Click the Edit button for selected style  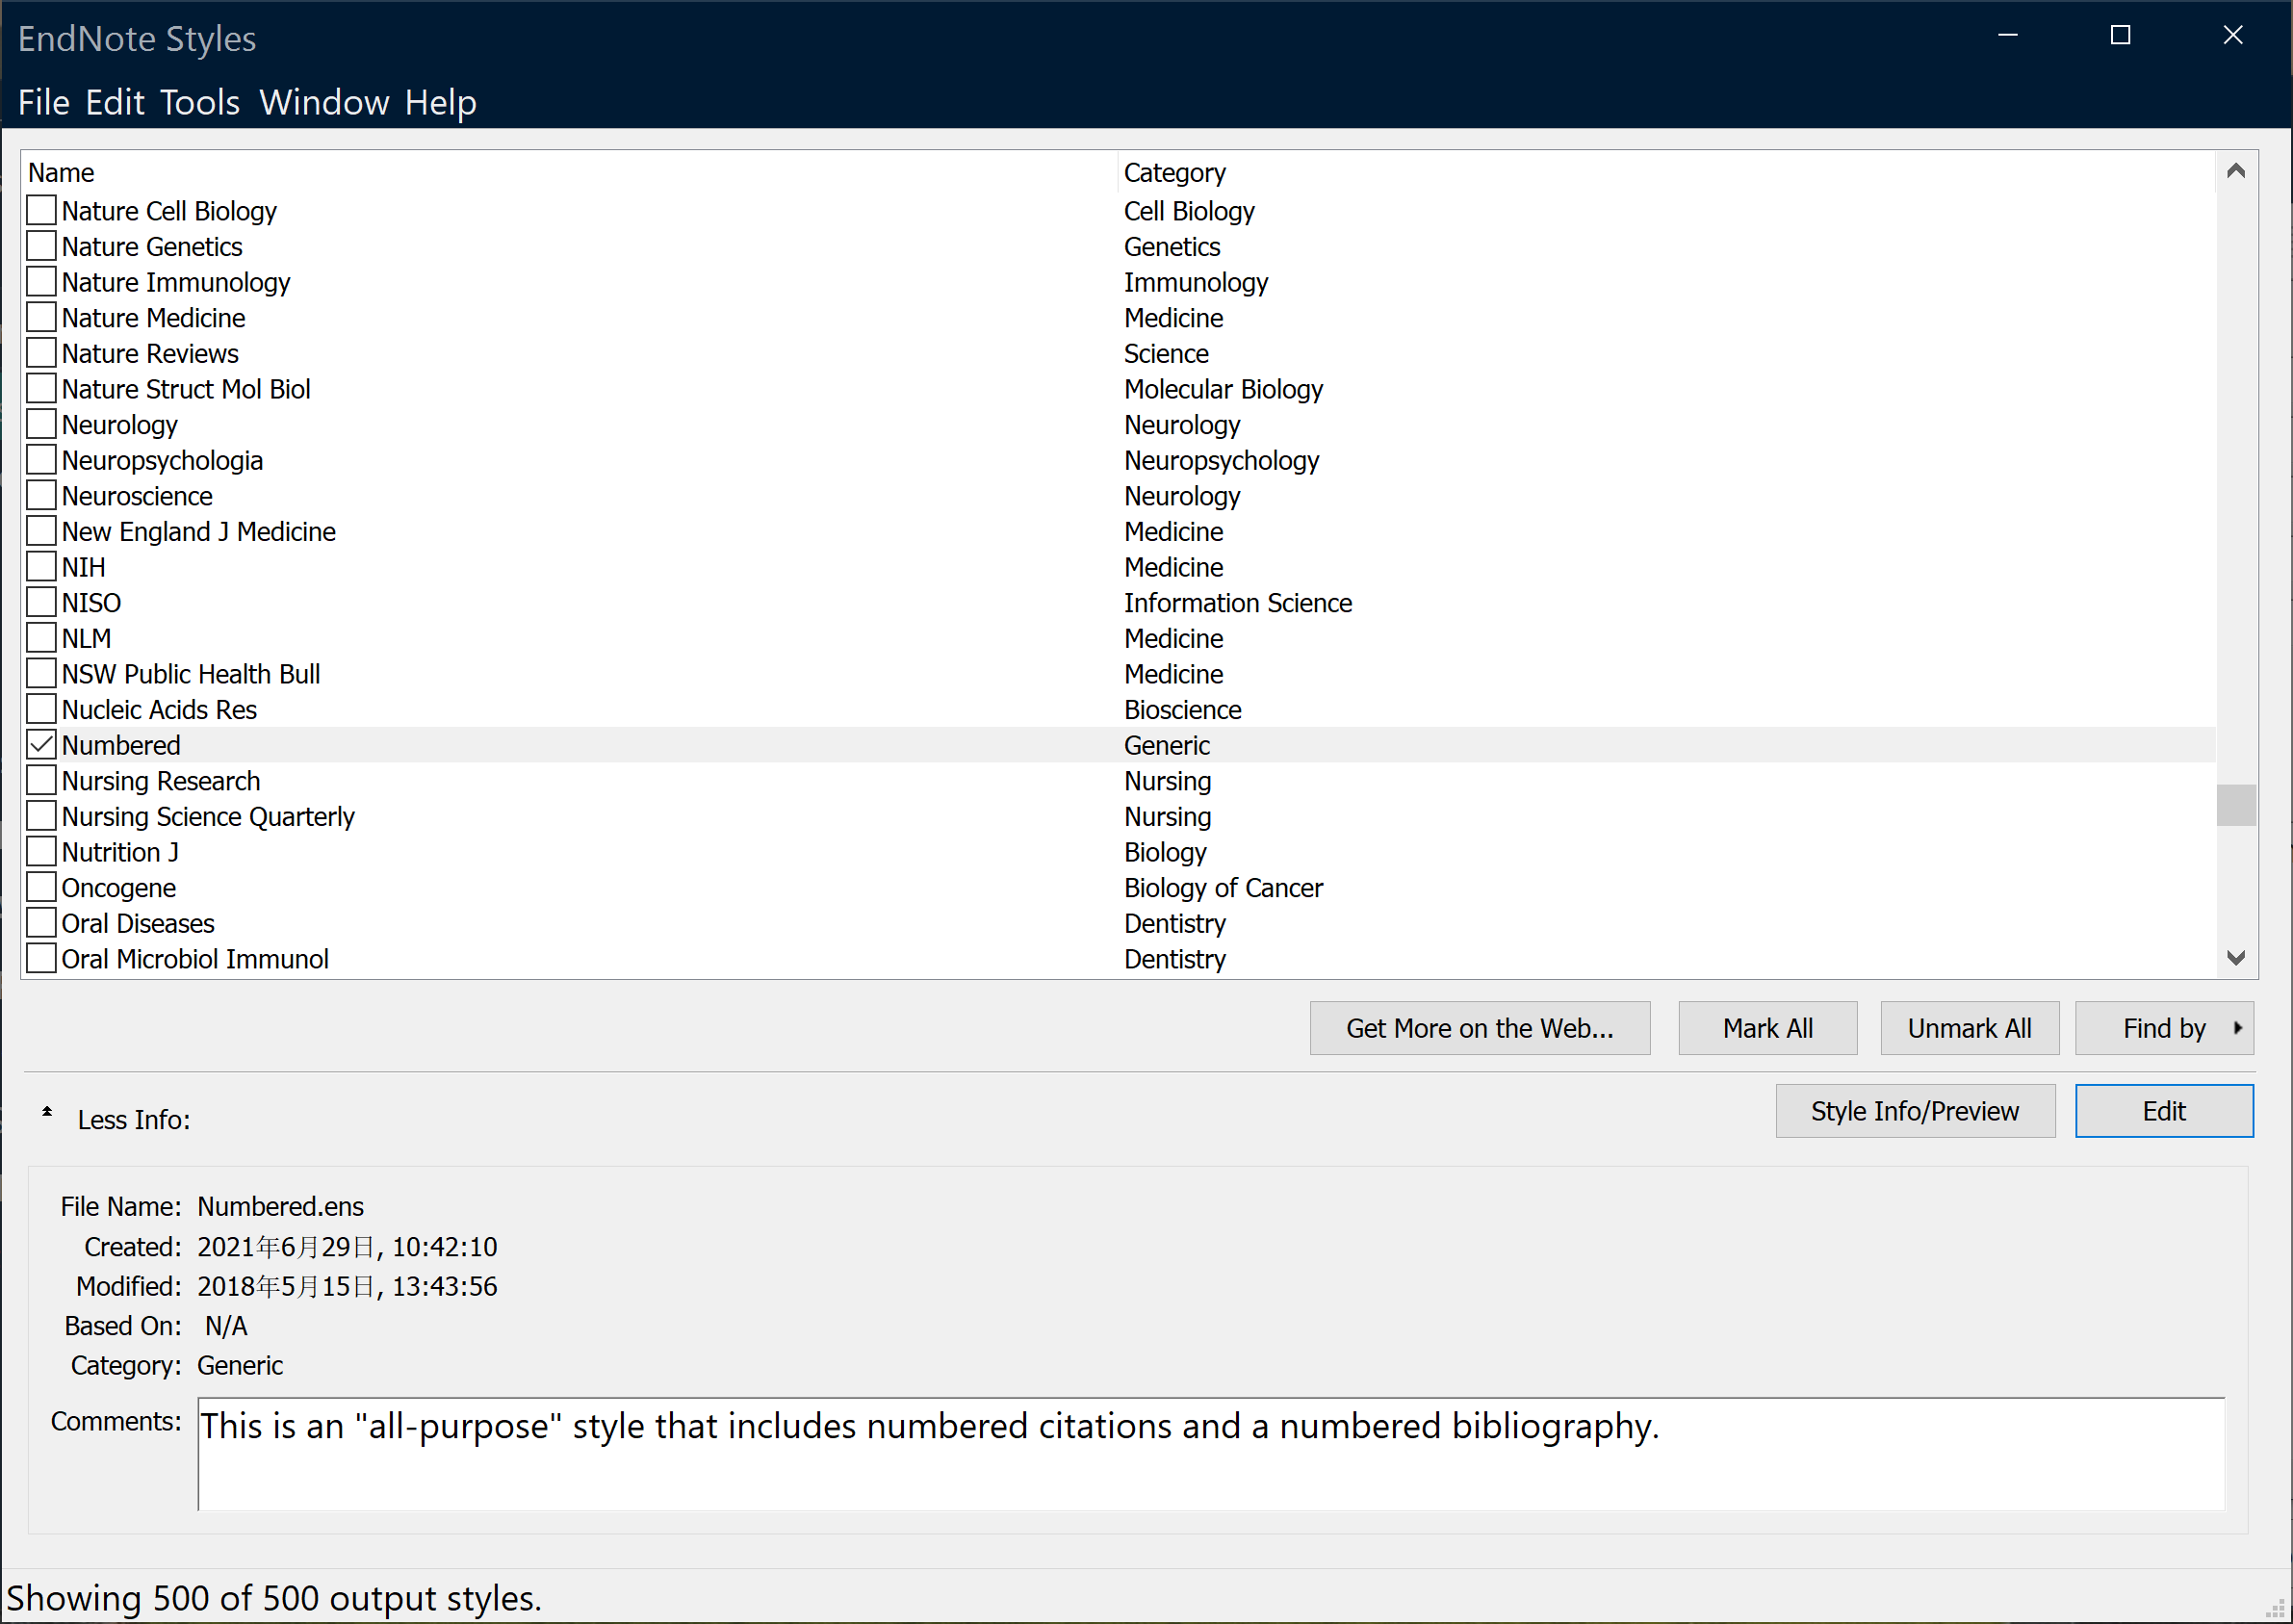click(x=2163, y=1111)
